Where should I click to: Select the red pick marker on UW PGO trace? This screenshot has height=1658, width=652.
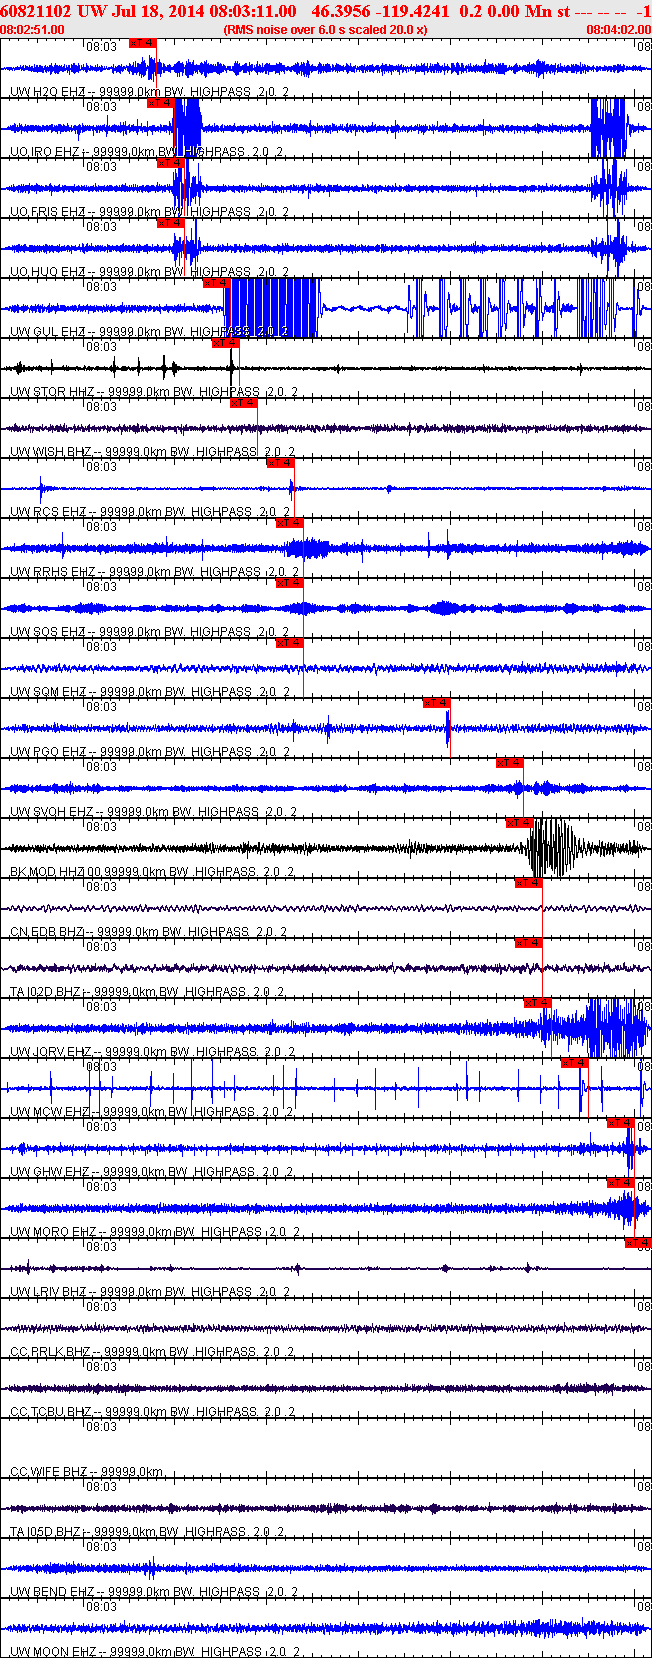(x=436, y=703)
